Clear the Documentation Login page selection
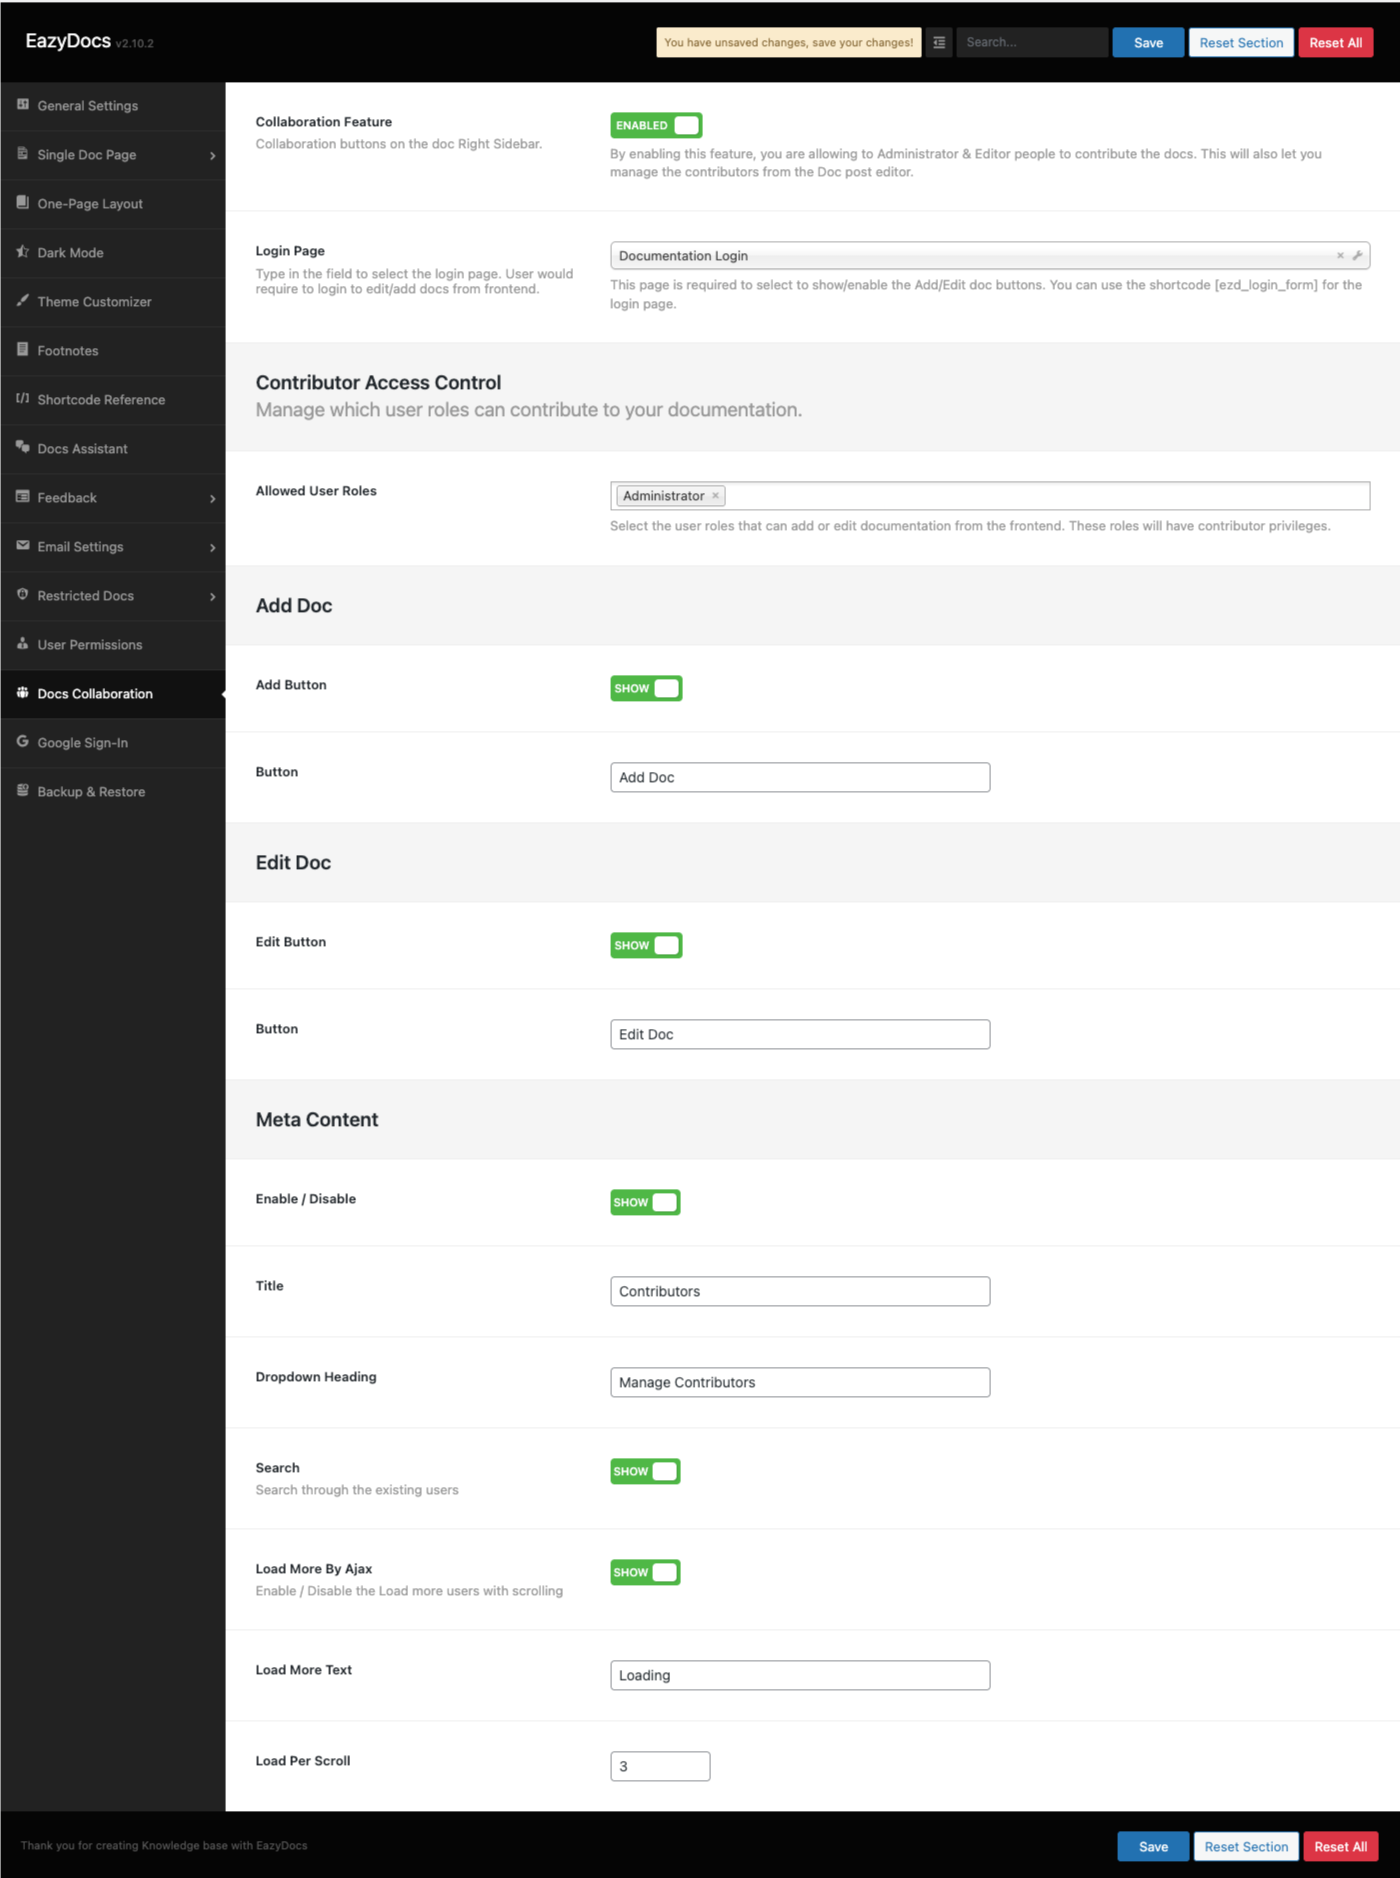The height and width of the screenshot is (1878, 1400). (1340, 256)
